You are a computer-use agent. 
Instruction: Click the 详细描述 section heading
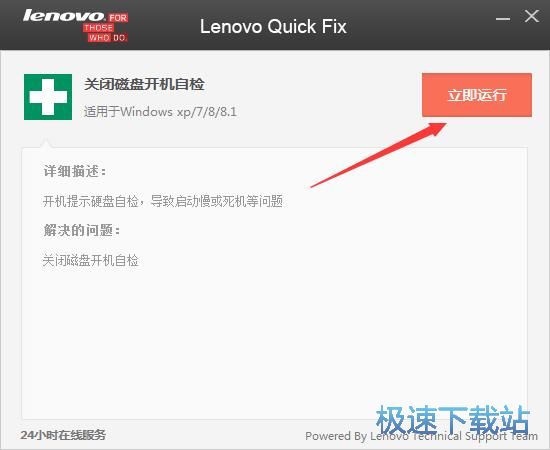(x=75, y=171)
